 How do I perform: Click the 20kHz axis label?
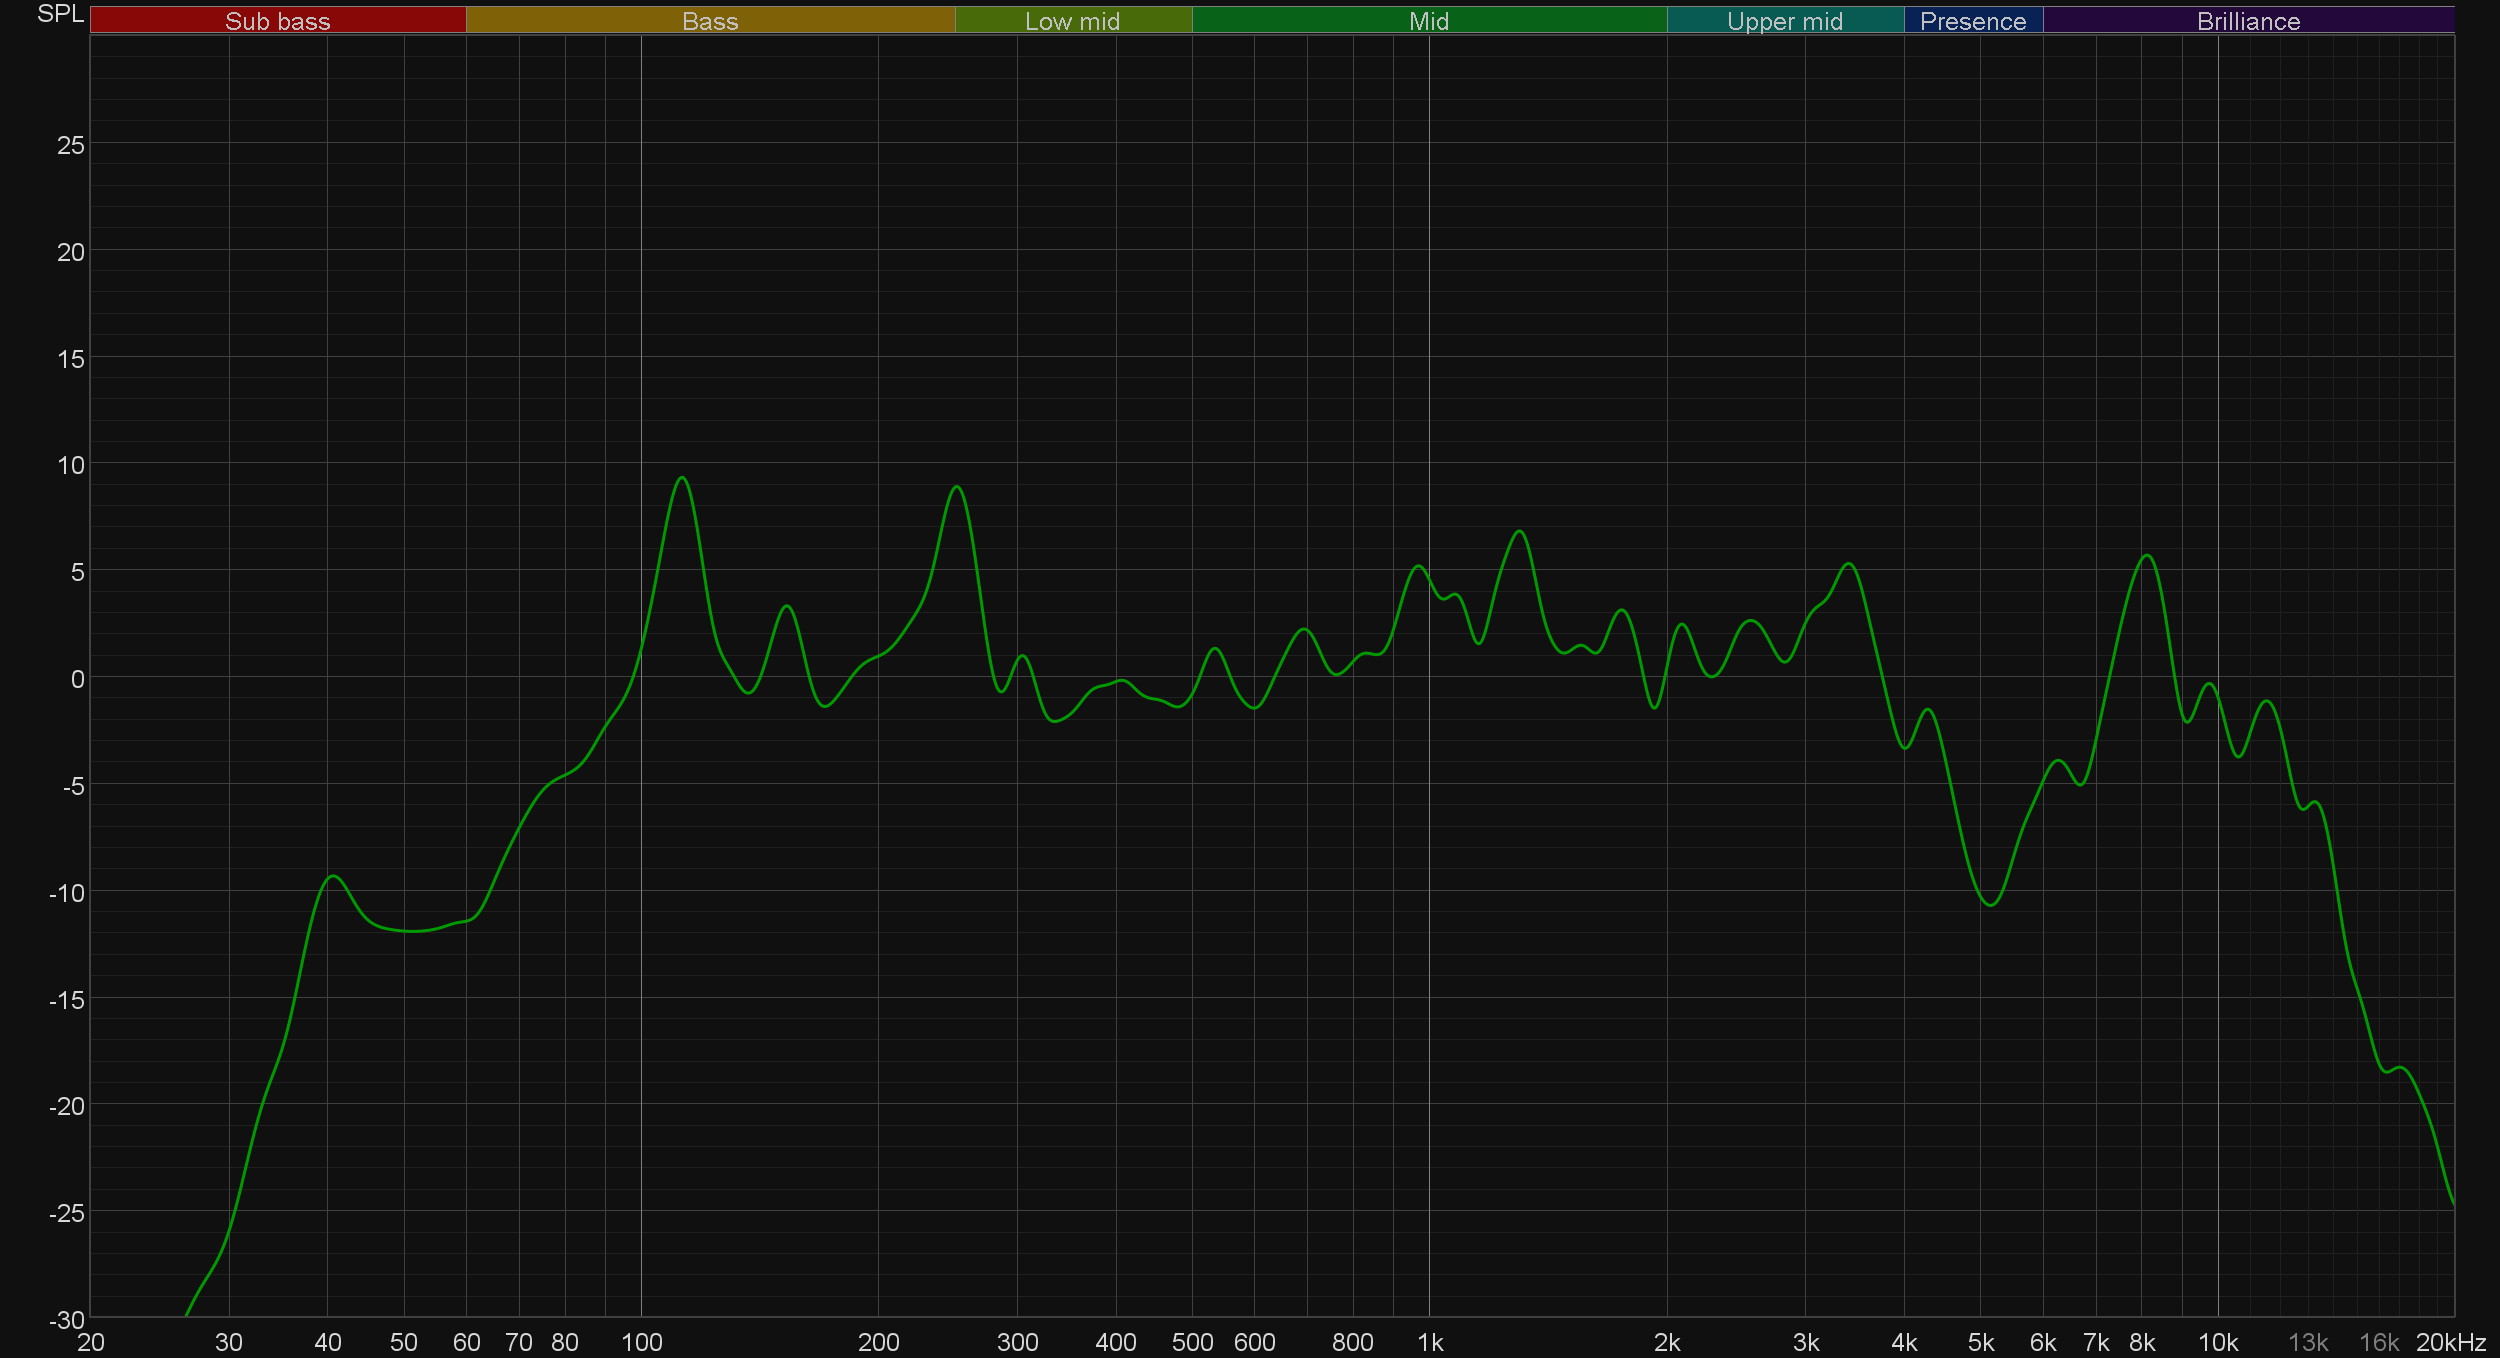tap(2450, 1342)
